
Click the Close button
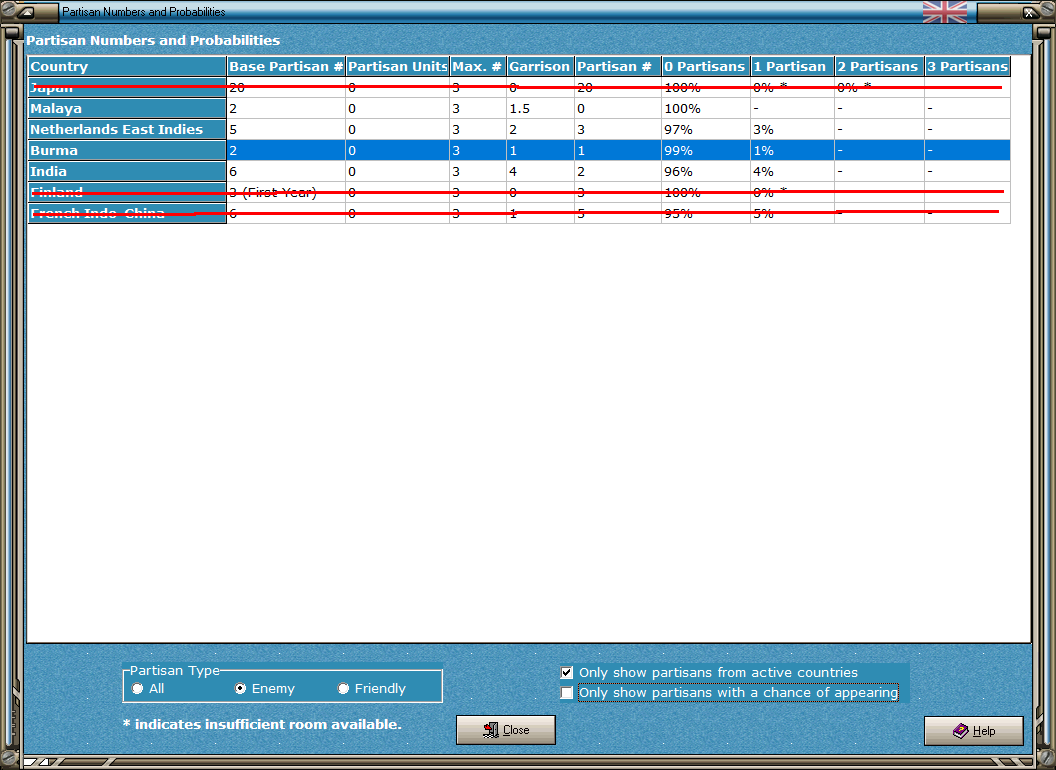click(x=506, y=730)
